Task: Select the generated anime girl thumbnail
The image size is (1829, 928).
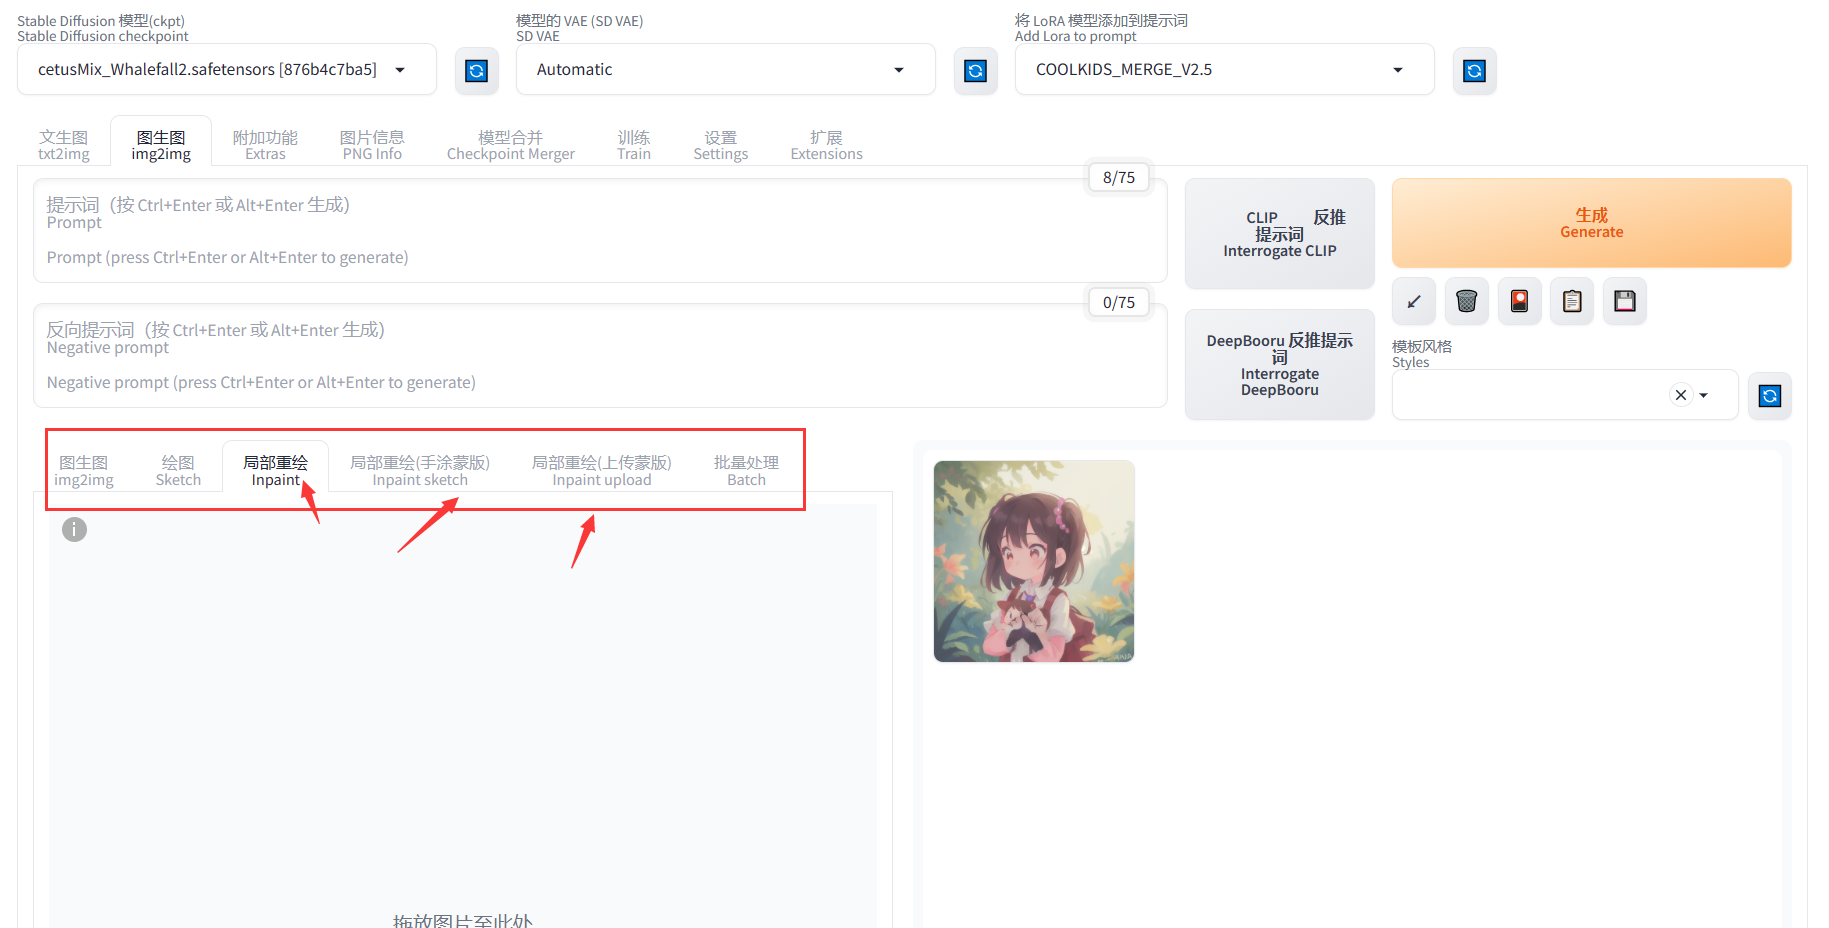Action: (1034, 561)
